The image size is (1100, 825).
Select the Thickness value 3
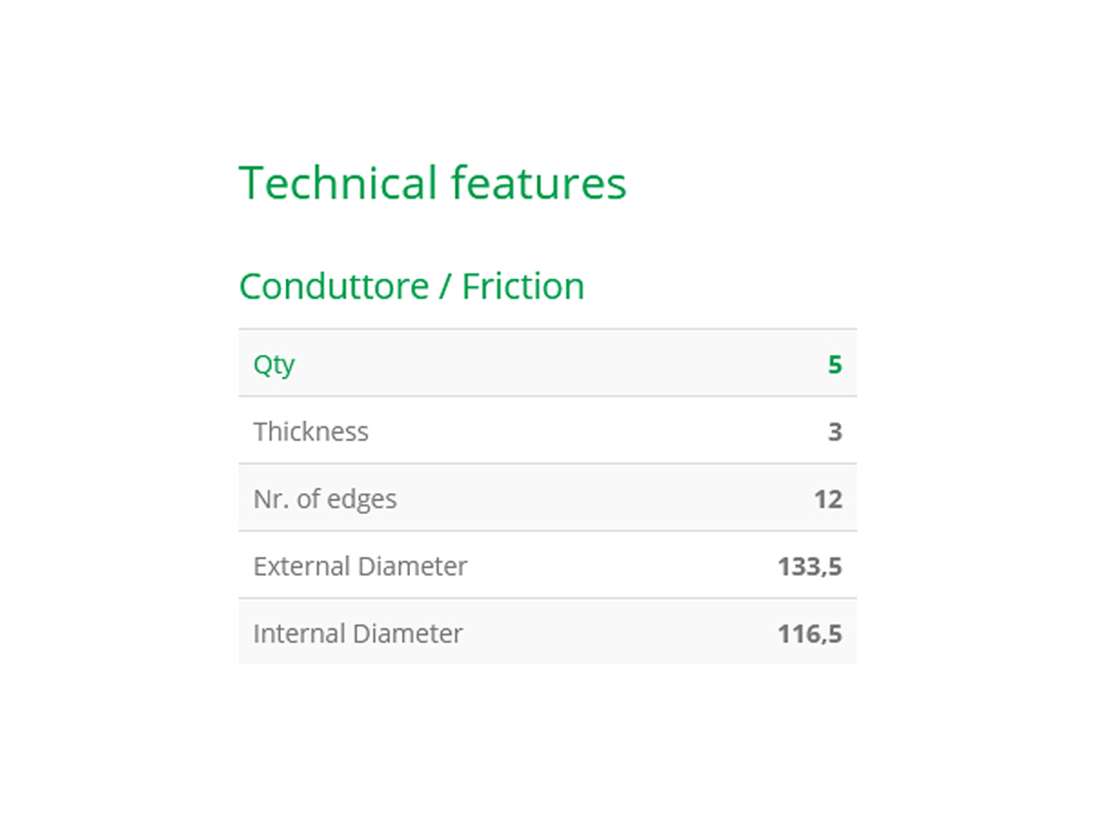(835, 432)
